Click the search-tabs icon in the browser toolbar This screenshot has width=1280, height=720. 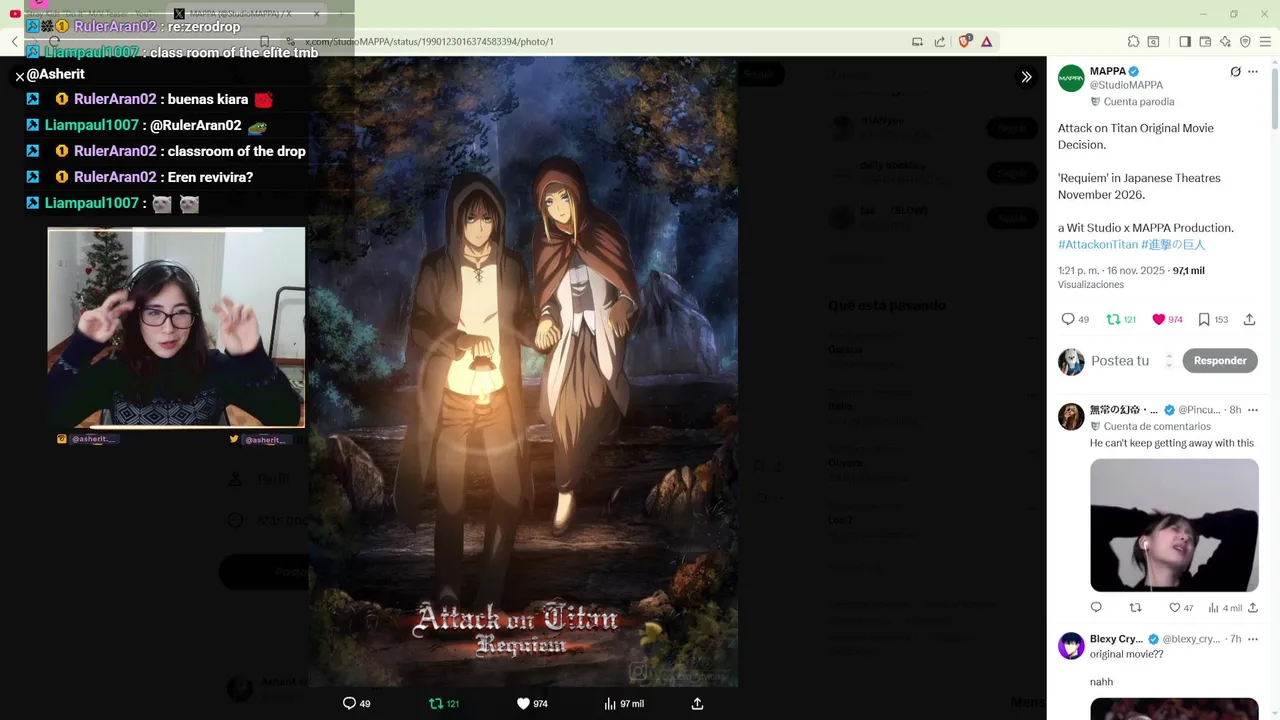(1153, 42)
